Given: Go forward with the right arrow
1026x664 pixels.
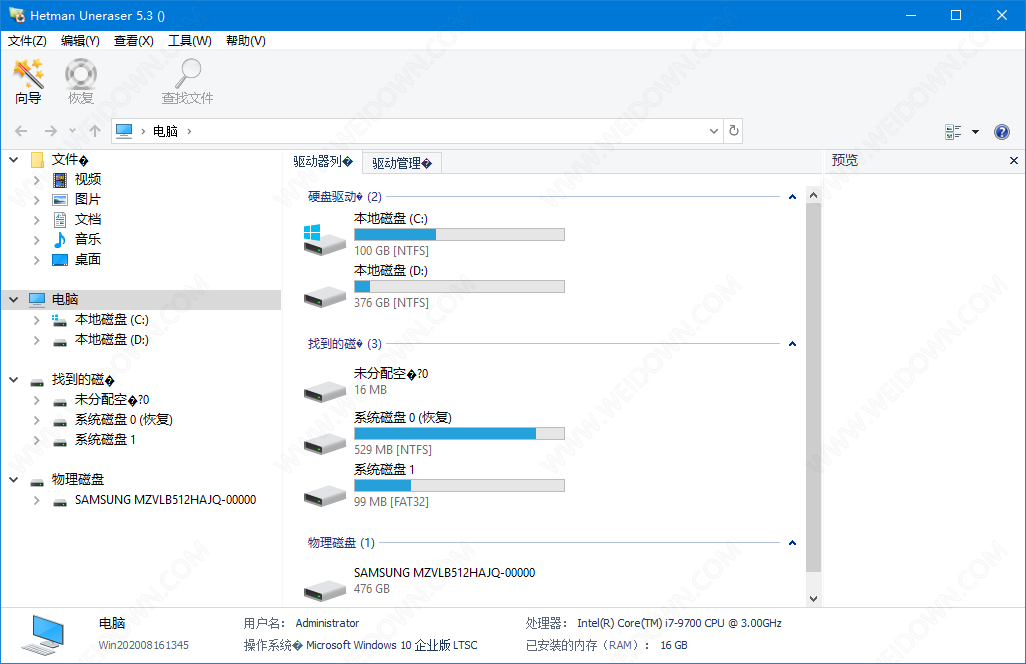Looking at the screenshot, I should 50,131.
